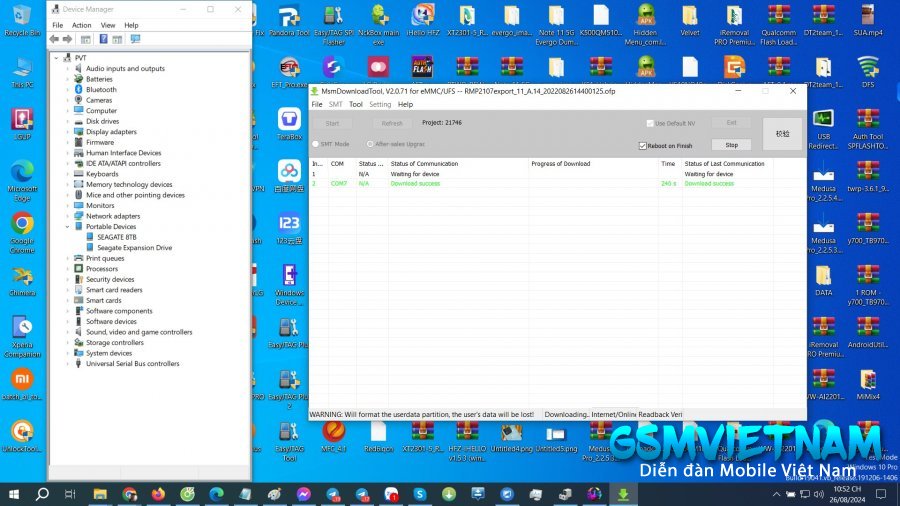Image resolution: width=900 pixels, height=506 pixels.
Task: Select the SEAGATE 8TB device
Action: (x=117, y=237)
